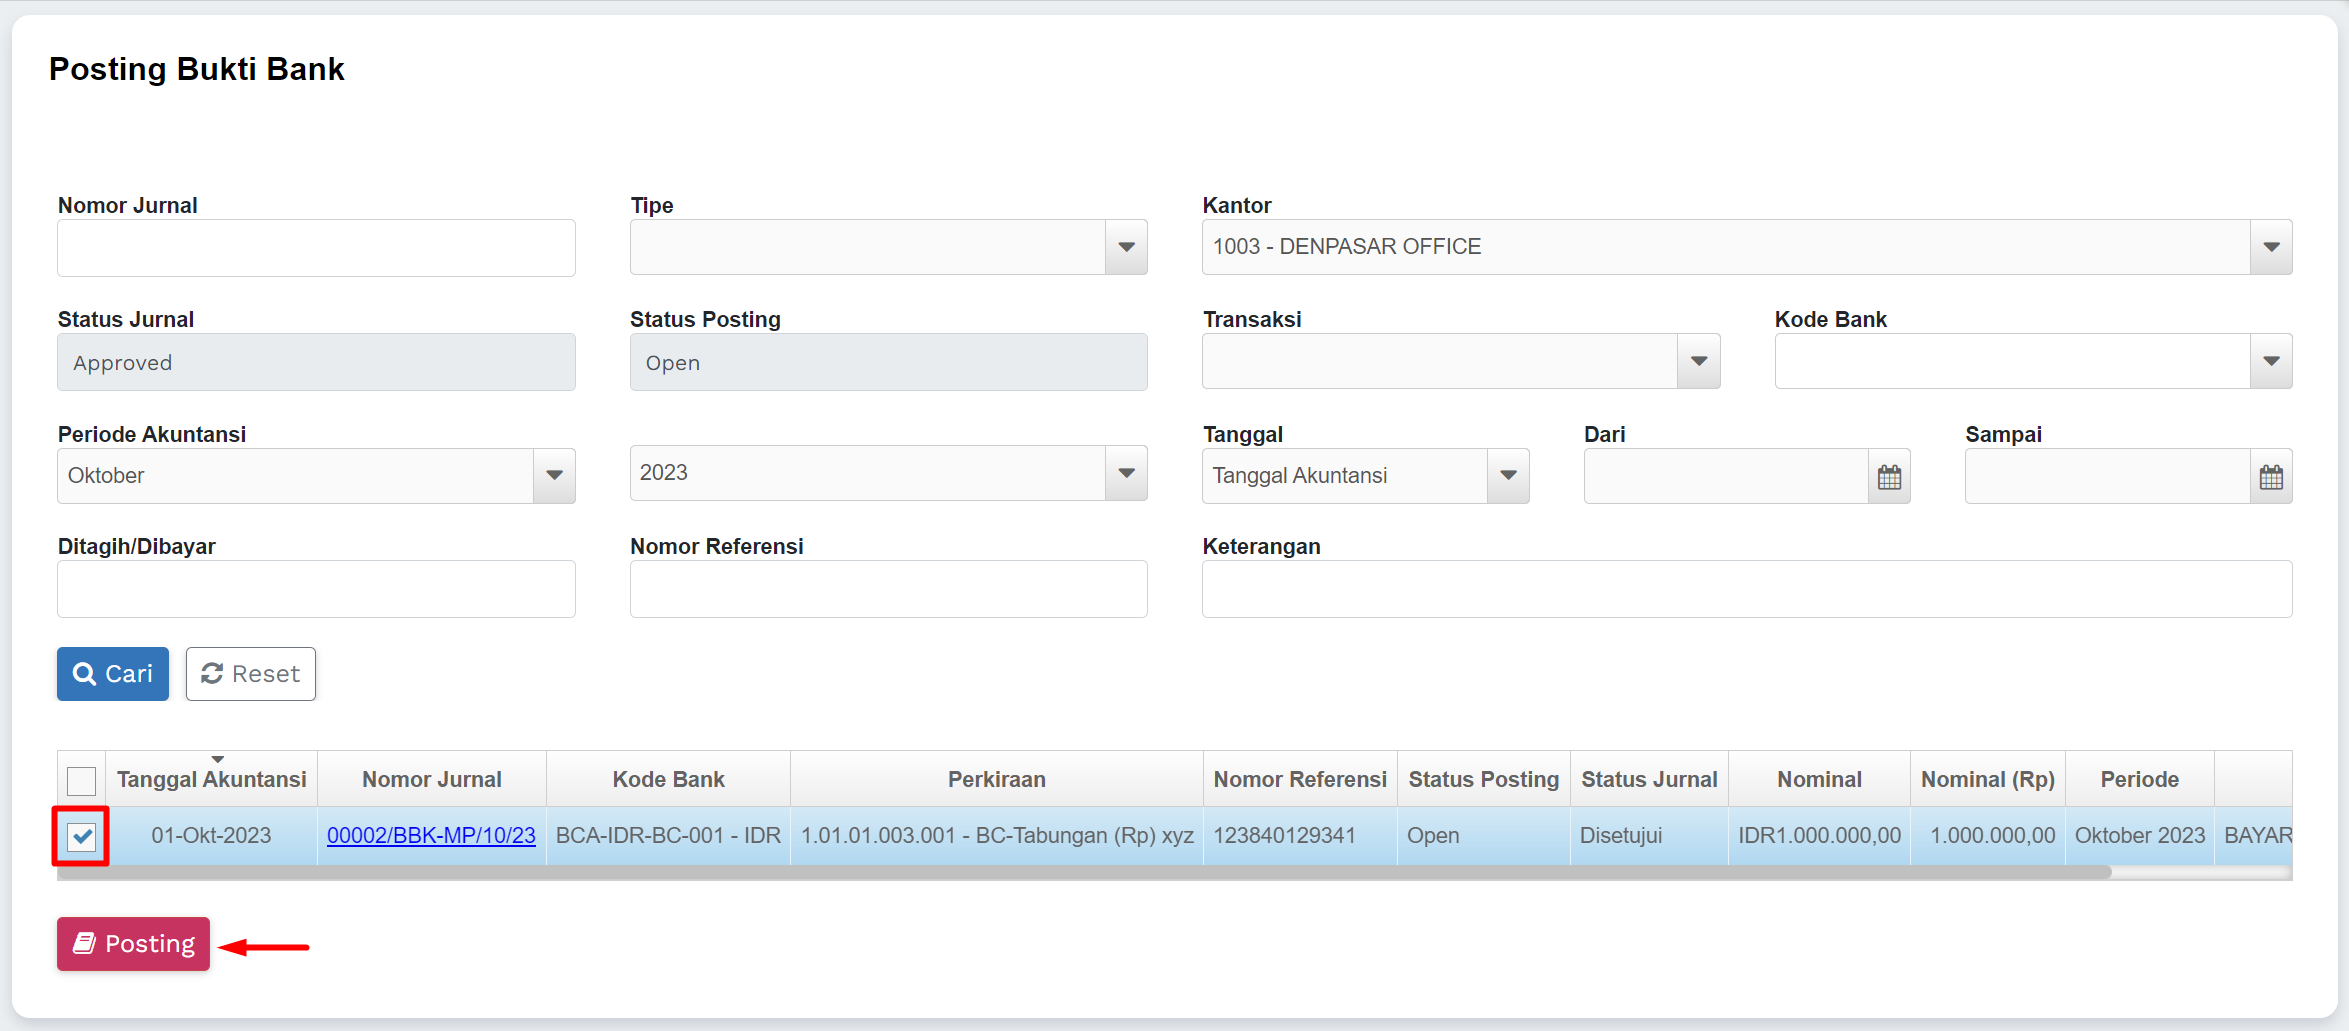This screenshot has width=2349, height=1031.
Task: Open the 2023 year dropdown
Action: click(1126, 473)
